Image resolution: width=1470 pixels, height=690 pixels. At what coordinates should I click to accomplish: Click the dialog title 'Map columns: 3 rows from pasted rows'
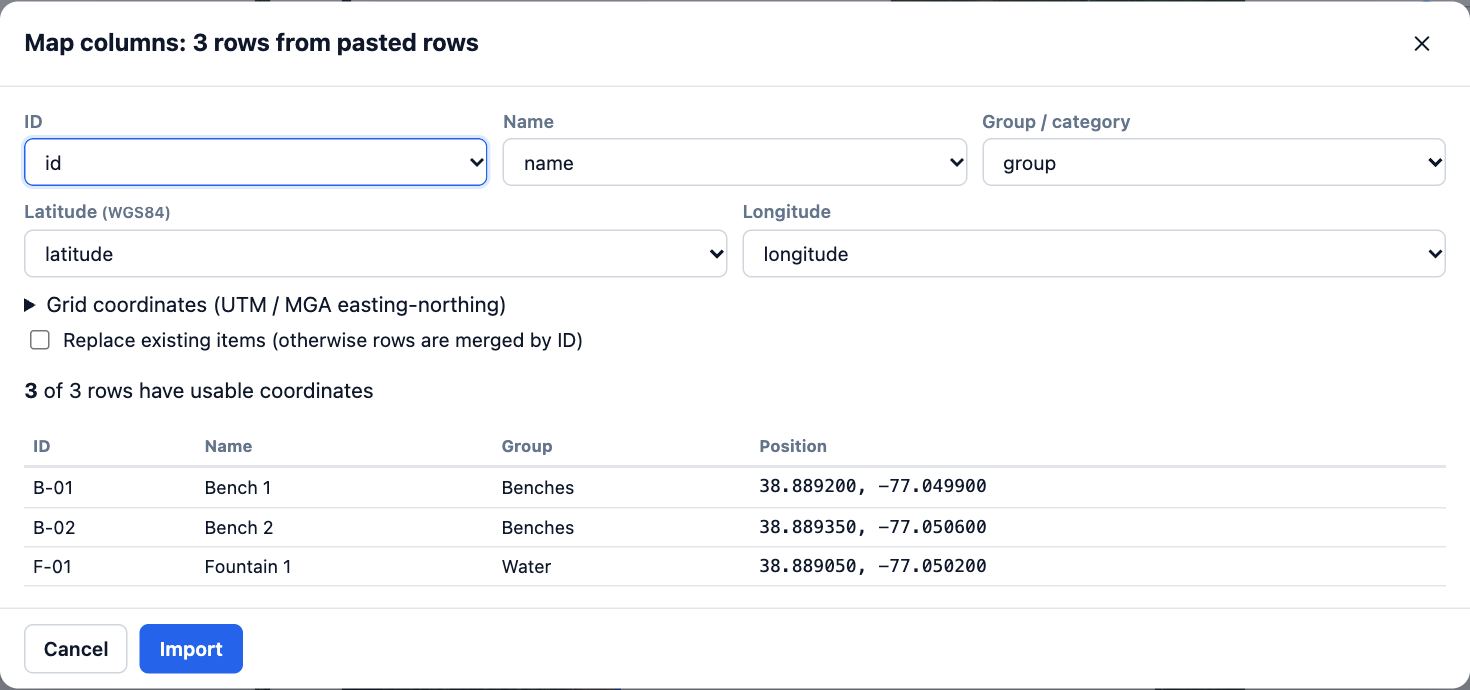(x=251, y=43)
